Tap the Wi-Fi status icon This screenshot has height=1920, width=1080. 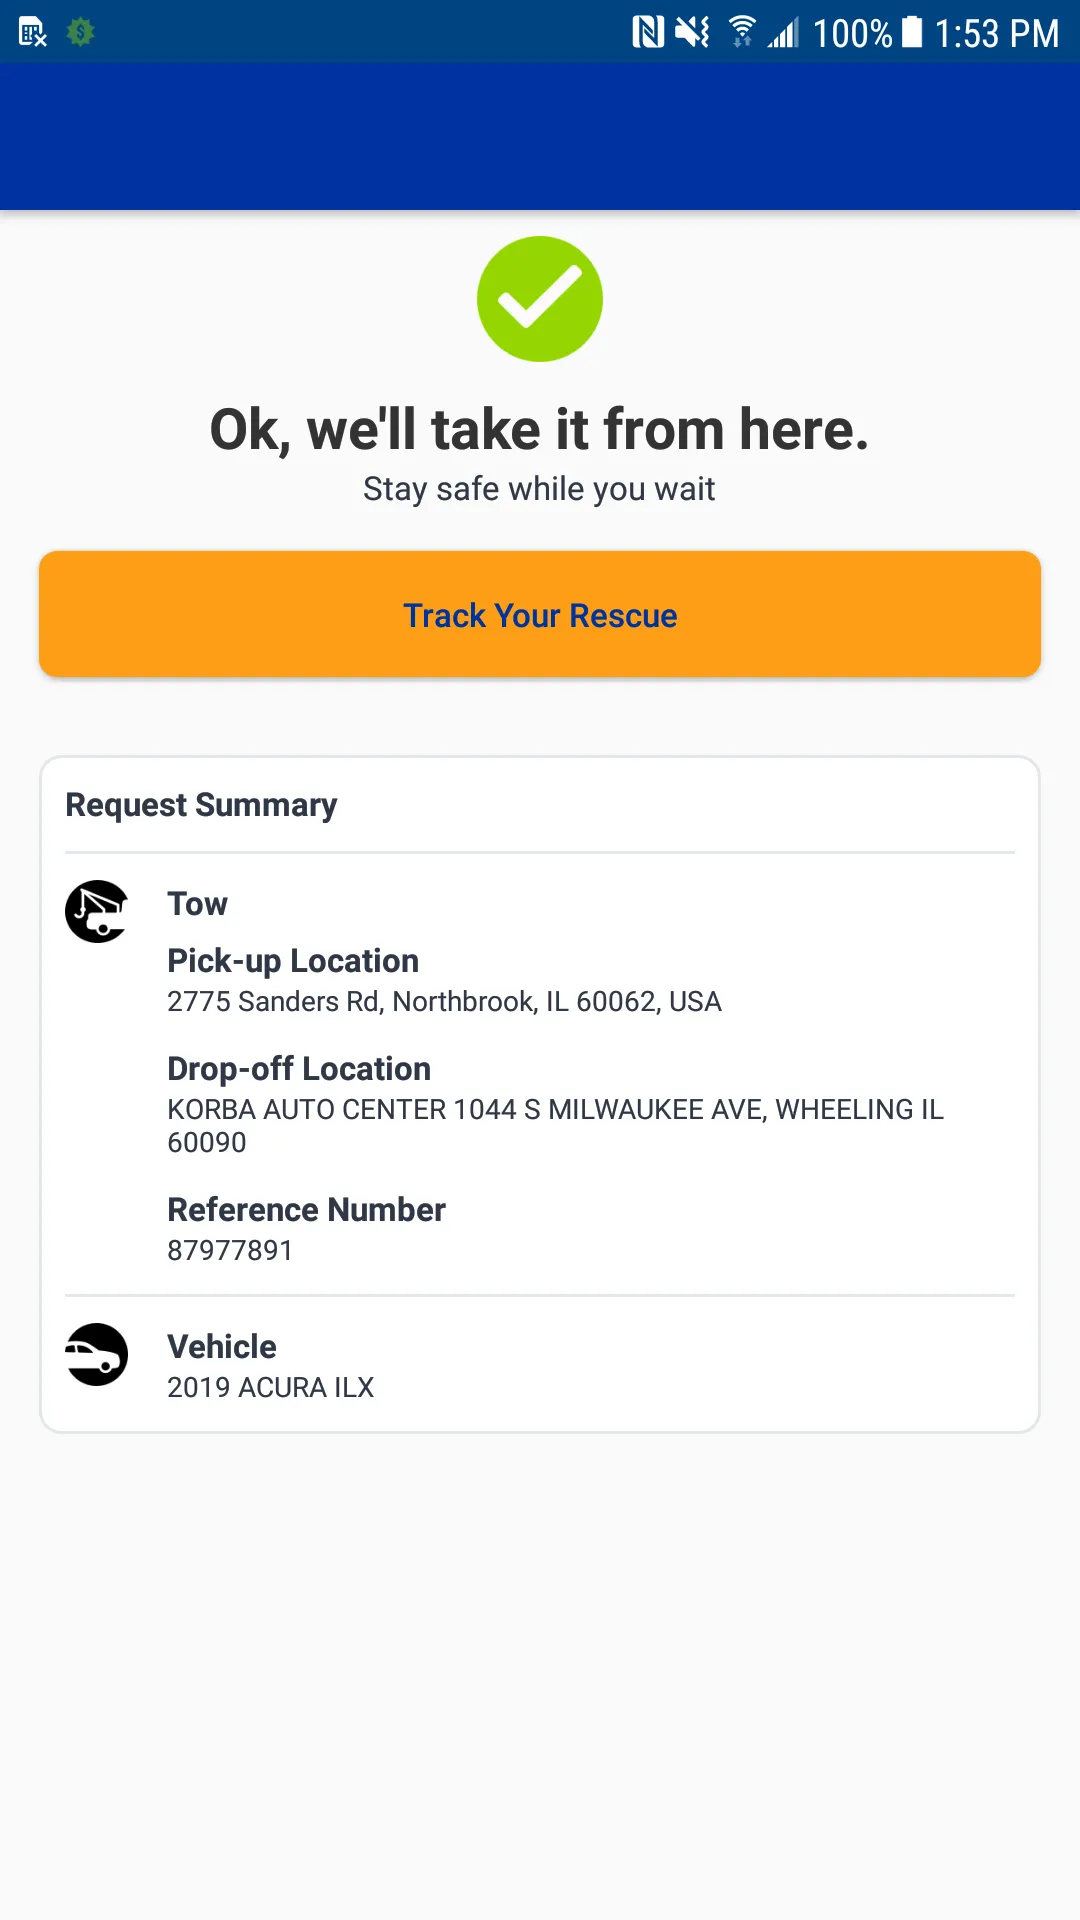[742, 33]
